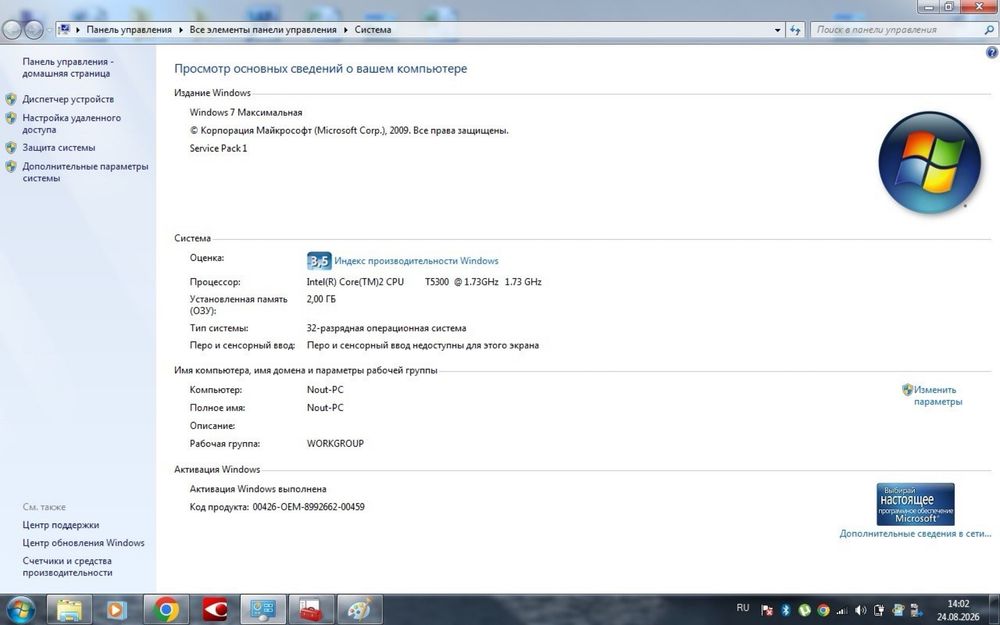Open Настройка удаленного доступа
The width and height of the screenshot is (1000, 625).
[71, 124]
